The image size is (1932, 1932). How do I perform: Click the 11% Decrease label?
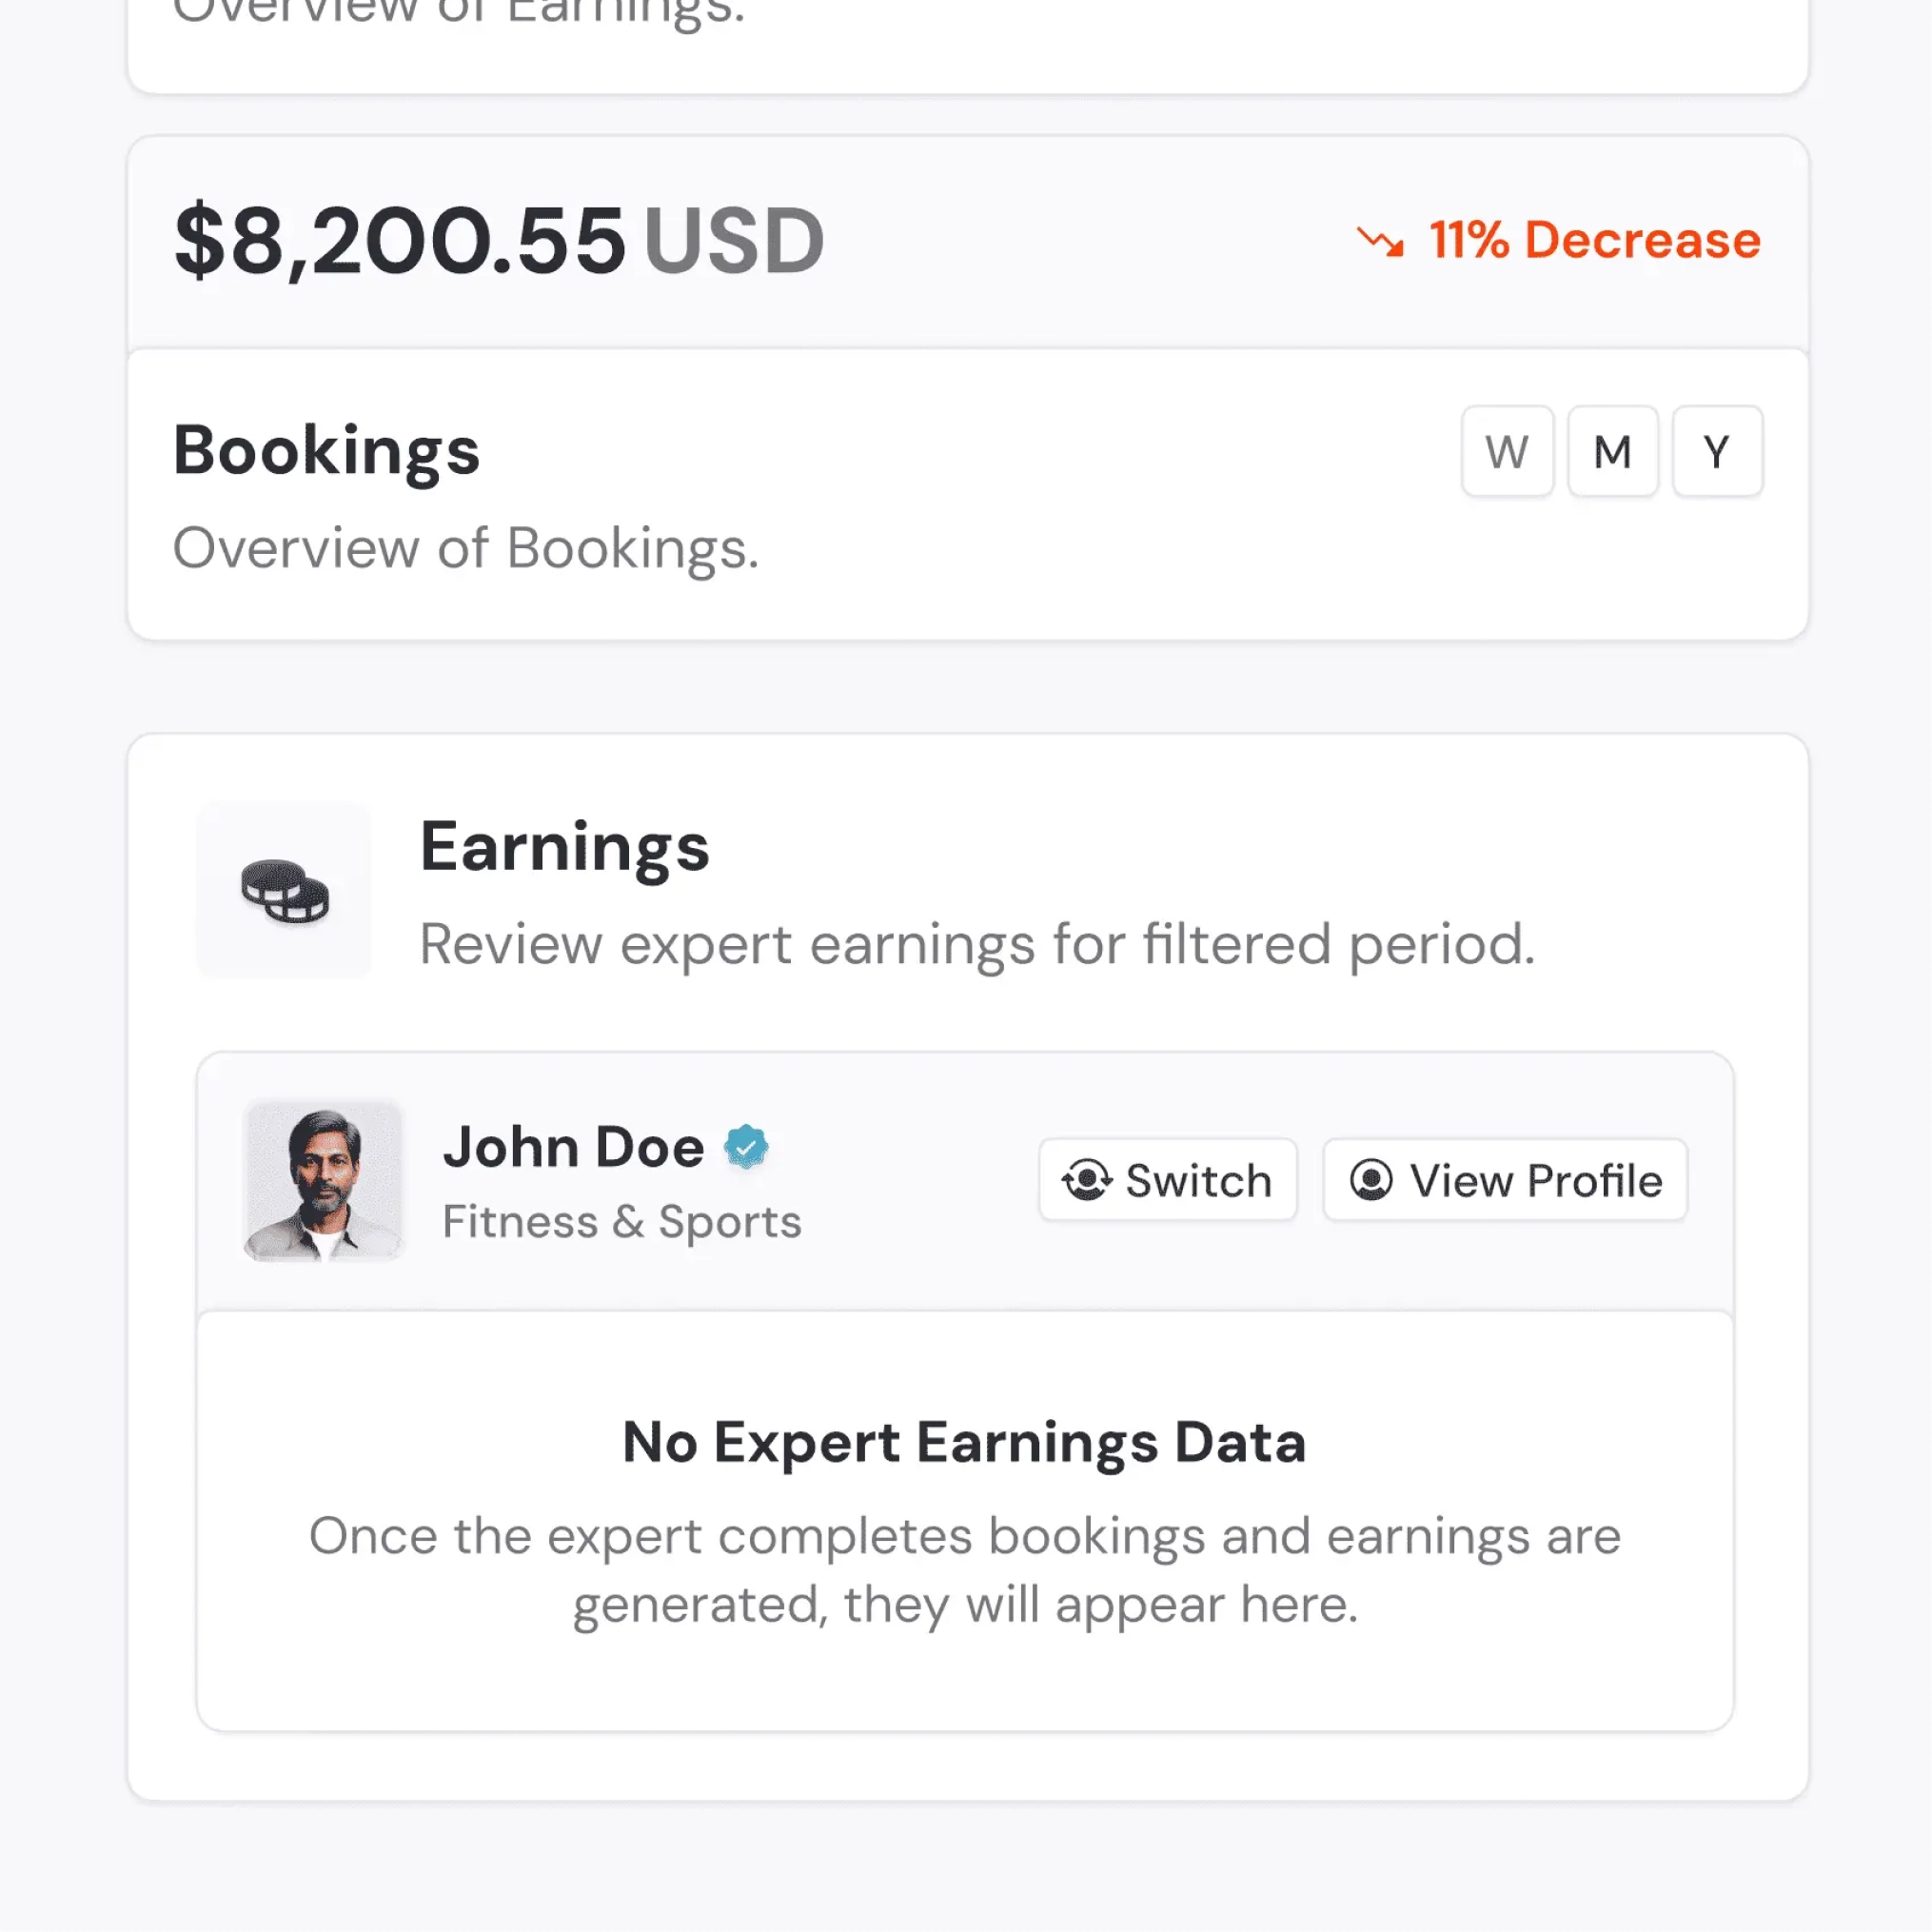(1594, 240)
